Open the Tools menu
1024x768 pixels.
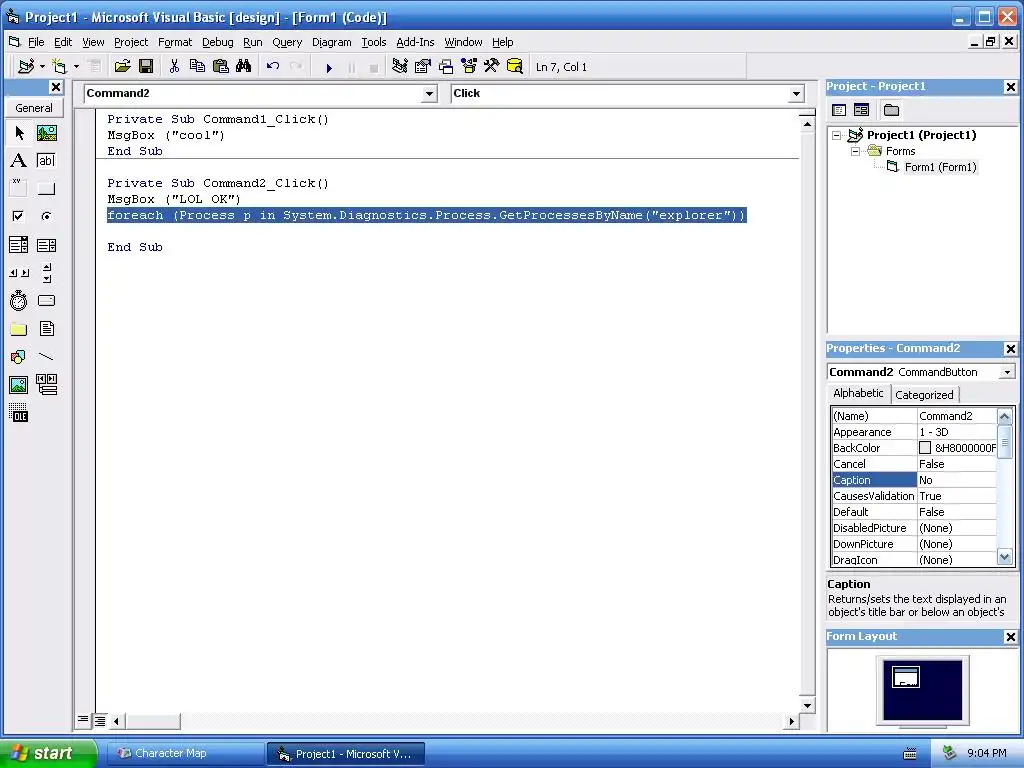coord(374,42)
